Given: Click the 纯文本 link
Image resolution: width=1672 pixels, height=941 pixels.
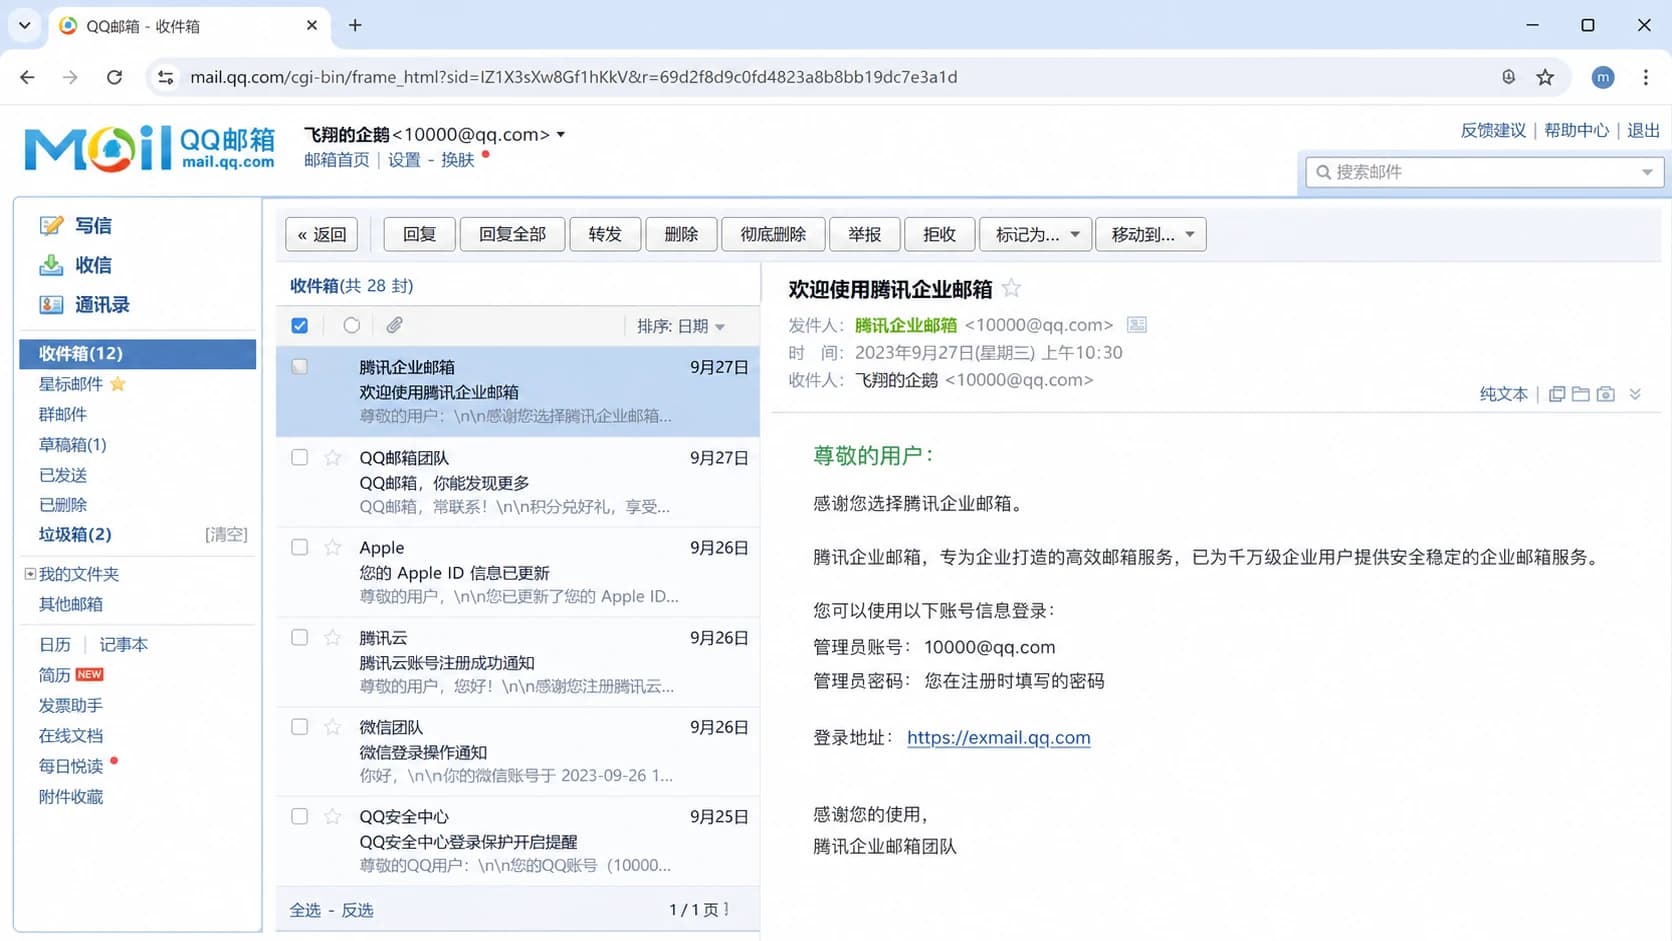Looking at the screenshot, I should click(1504, 394).
